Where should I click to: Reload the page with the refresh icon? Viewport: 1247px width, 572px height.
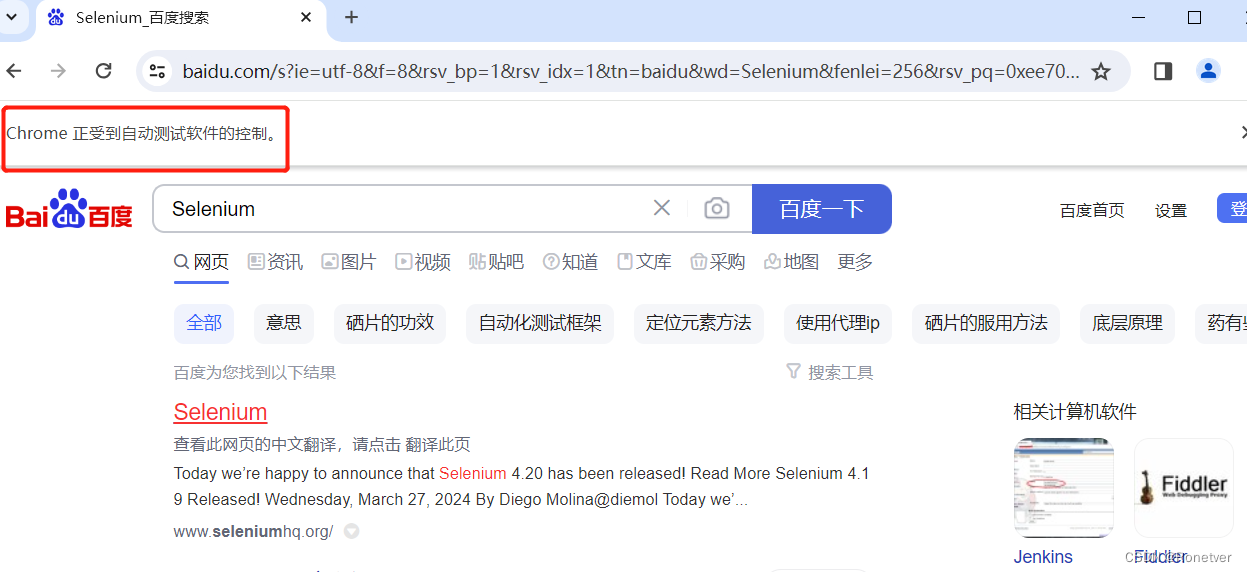pyautogui.click(x=103, y=71)
